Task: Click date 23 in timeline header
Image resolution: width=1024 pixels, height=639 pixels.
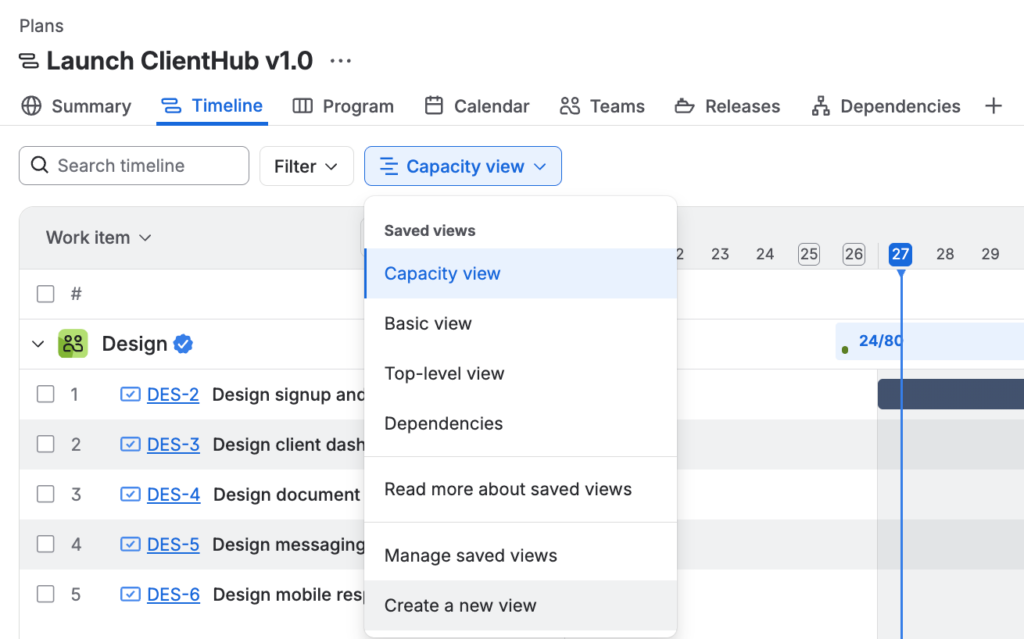Action: click(720, 254)
